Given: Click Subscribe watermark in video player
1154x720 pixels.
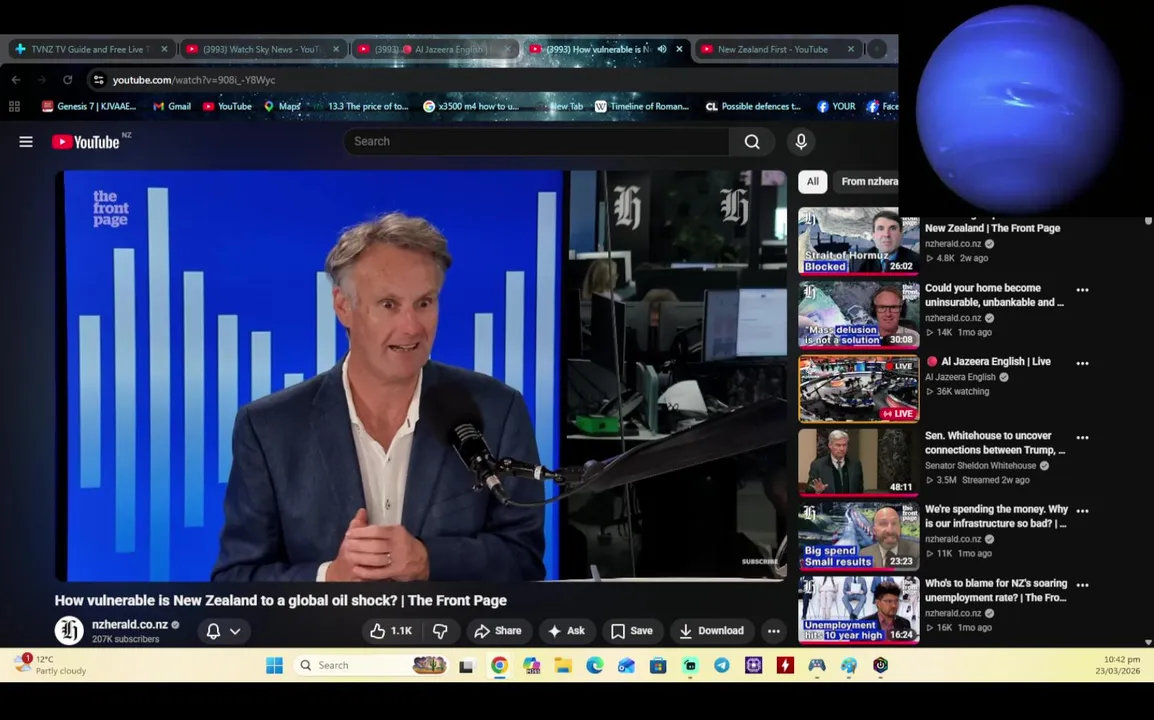Looking at the screenshot, I should click(759, 561).
